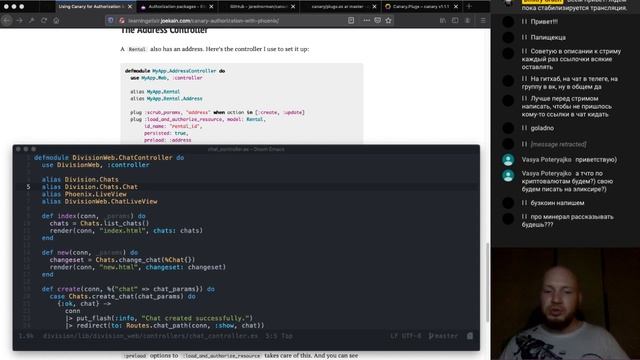Click the redirect Routes.chat_path line
The width and height of the screenshot is (640, 360).
point(165,325)
